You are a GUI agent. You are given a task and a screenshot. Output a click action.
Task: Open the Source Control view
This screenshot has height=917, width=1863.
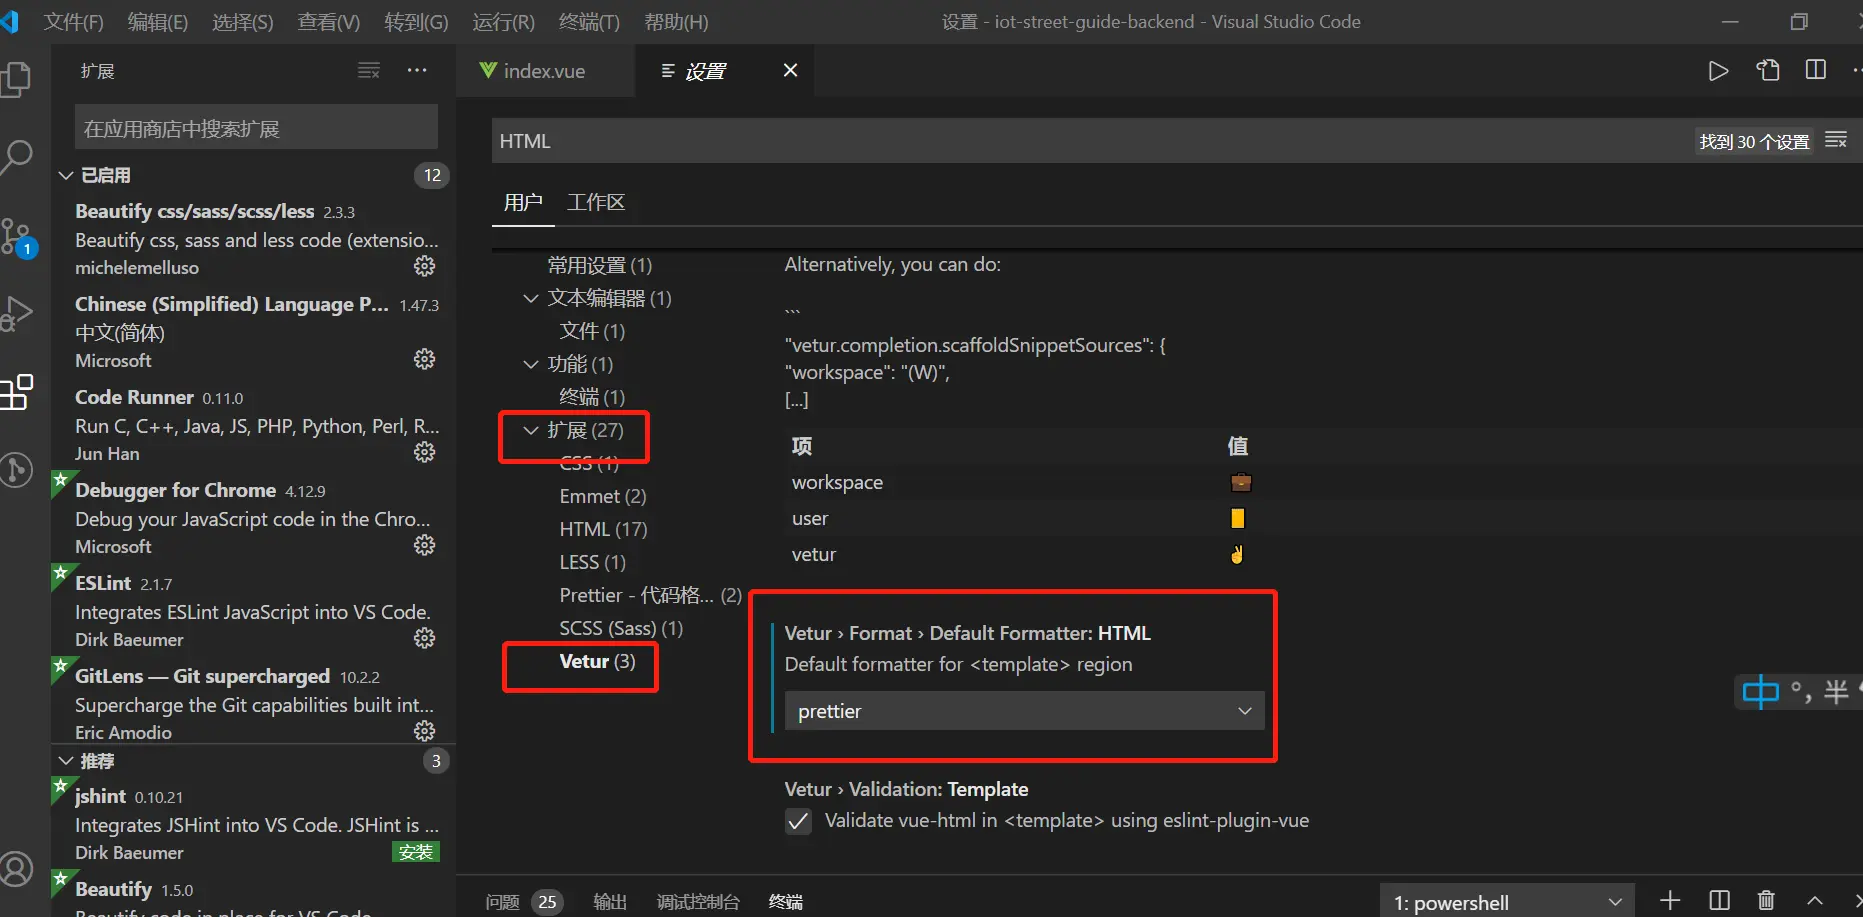[x=16, y=237]
